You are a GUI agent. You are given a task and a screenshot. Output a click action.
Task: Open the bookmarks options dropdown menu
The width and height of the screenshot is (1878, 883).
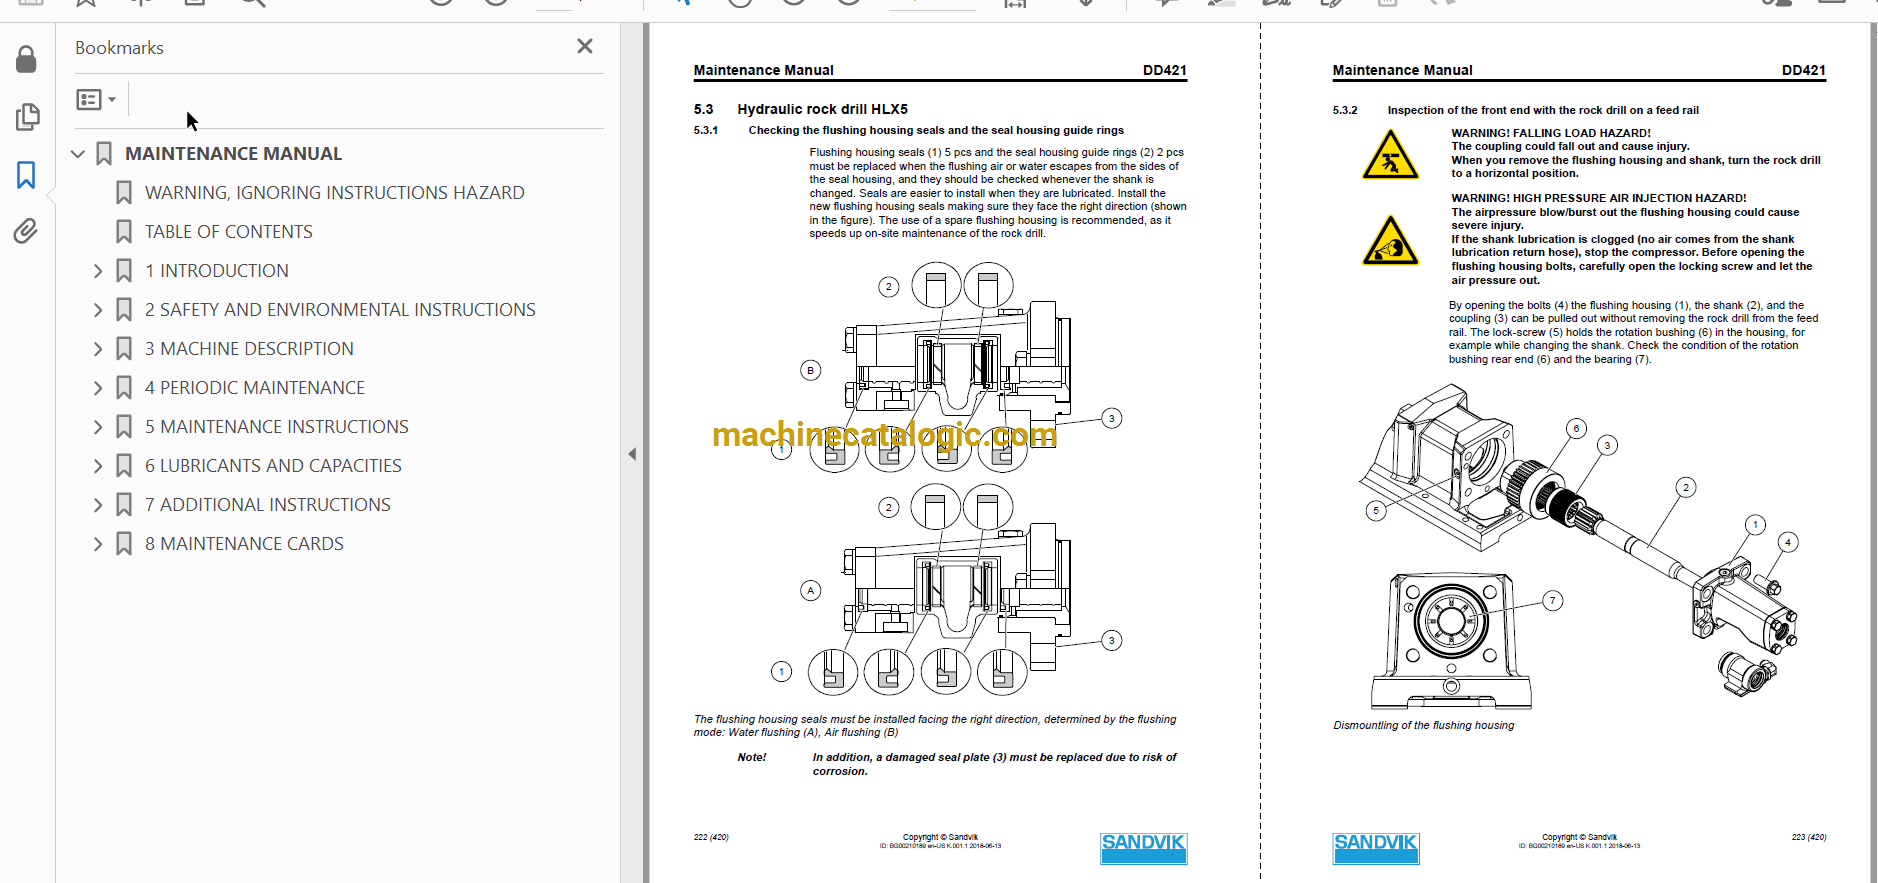click(97, 99)
